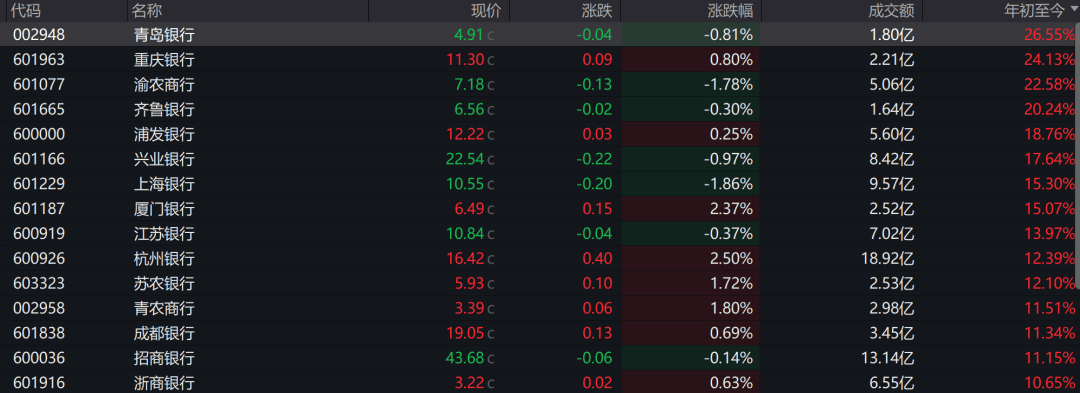
Task: Select the 江苏银行 stock name
Action: [164, 233]
